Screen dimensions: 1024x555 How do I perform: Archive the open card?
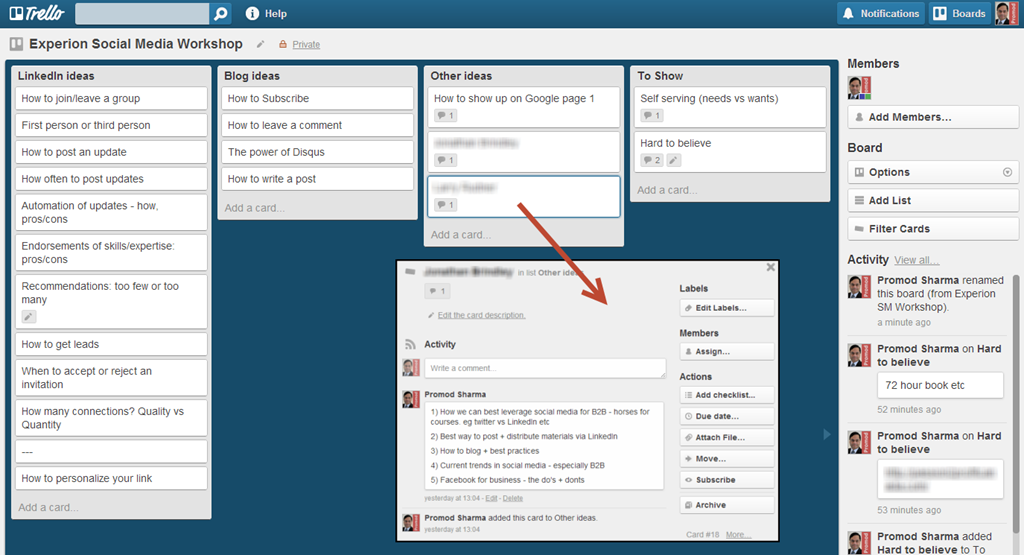(727, 505)
